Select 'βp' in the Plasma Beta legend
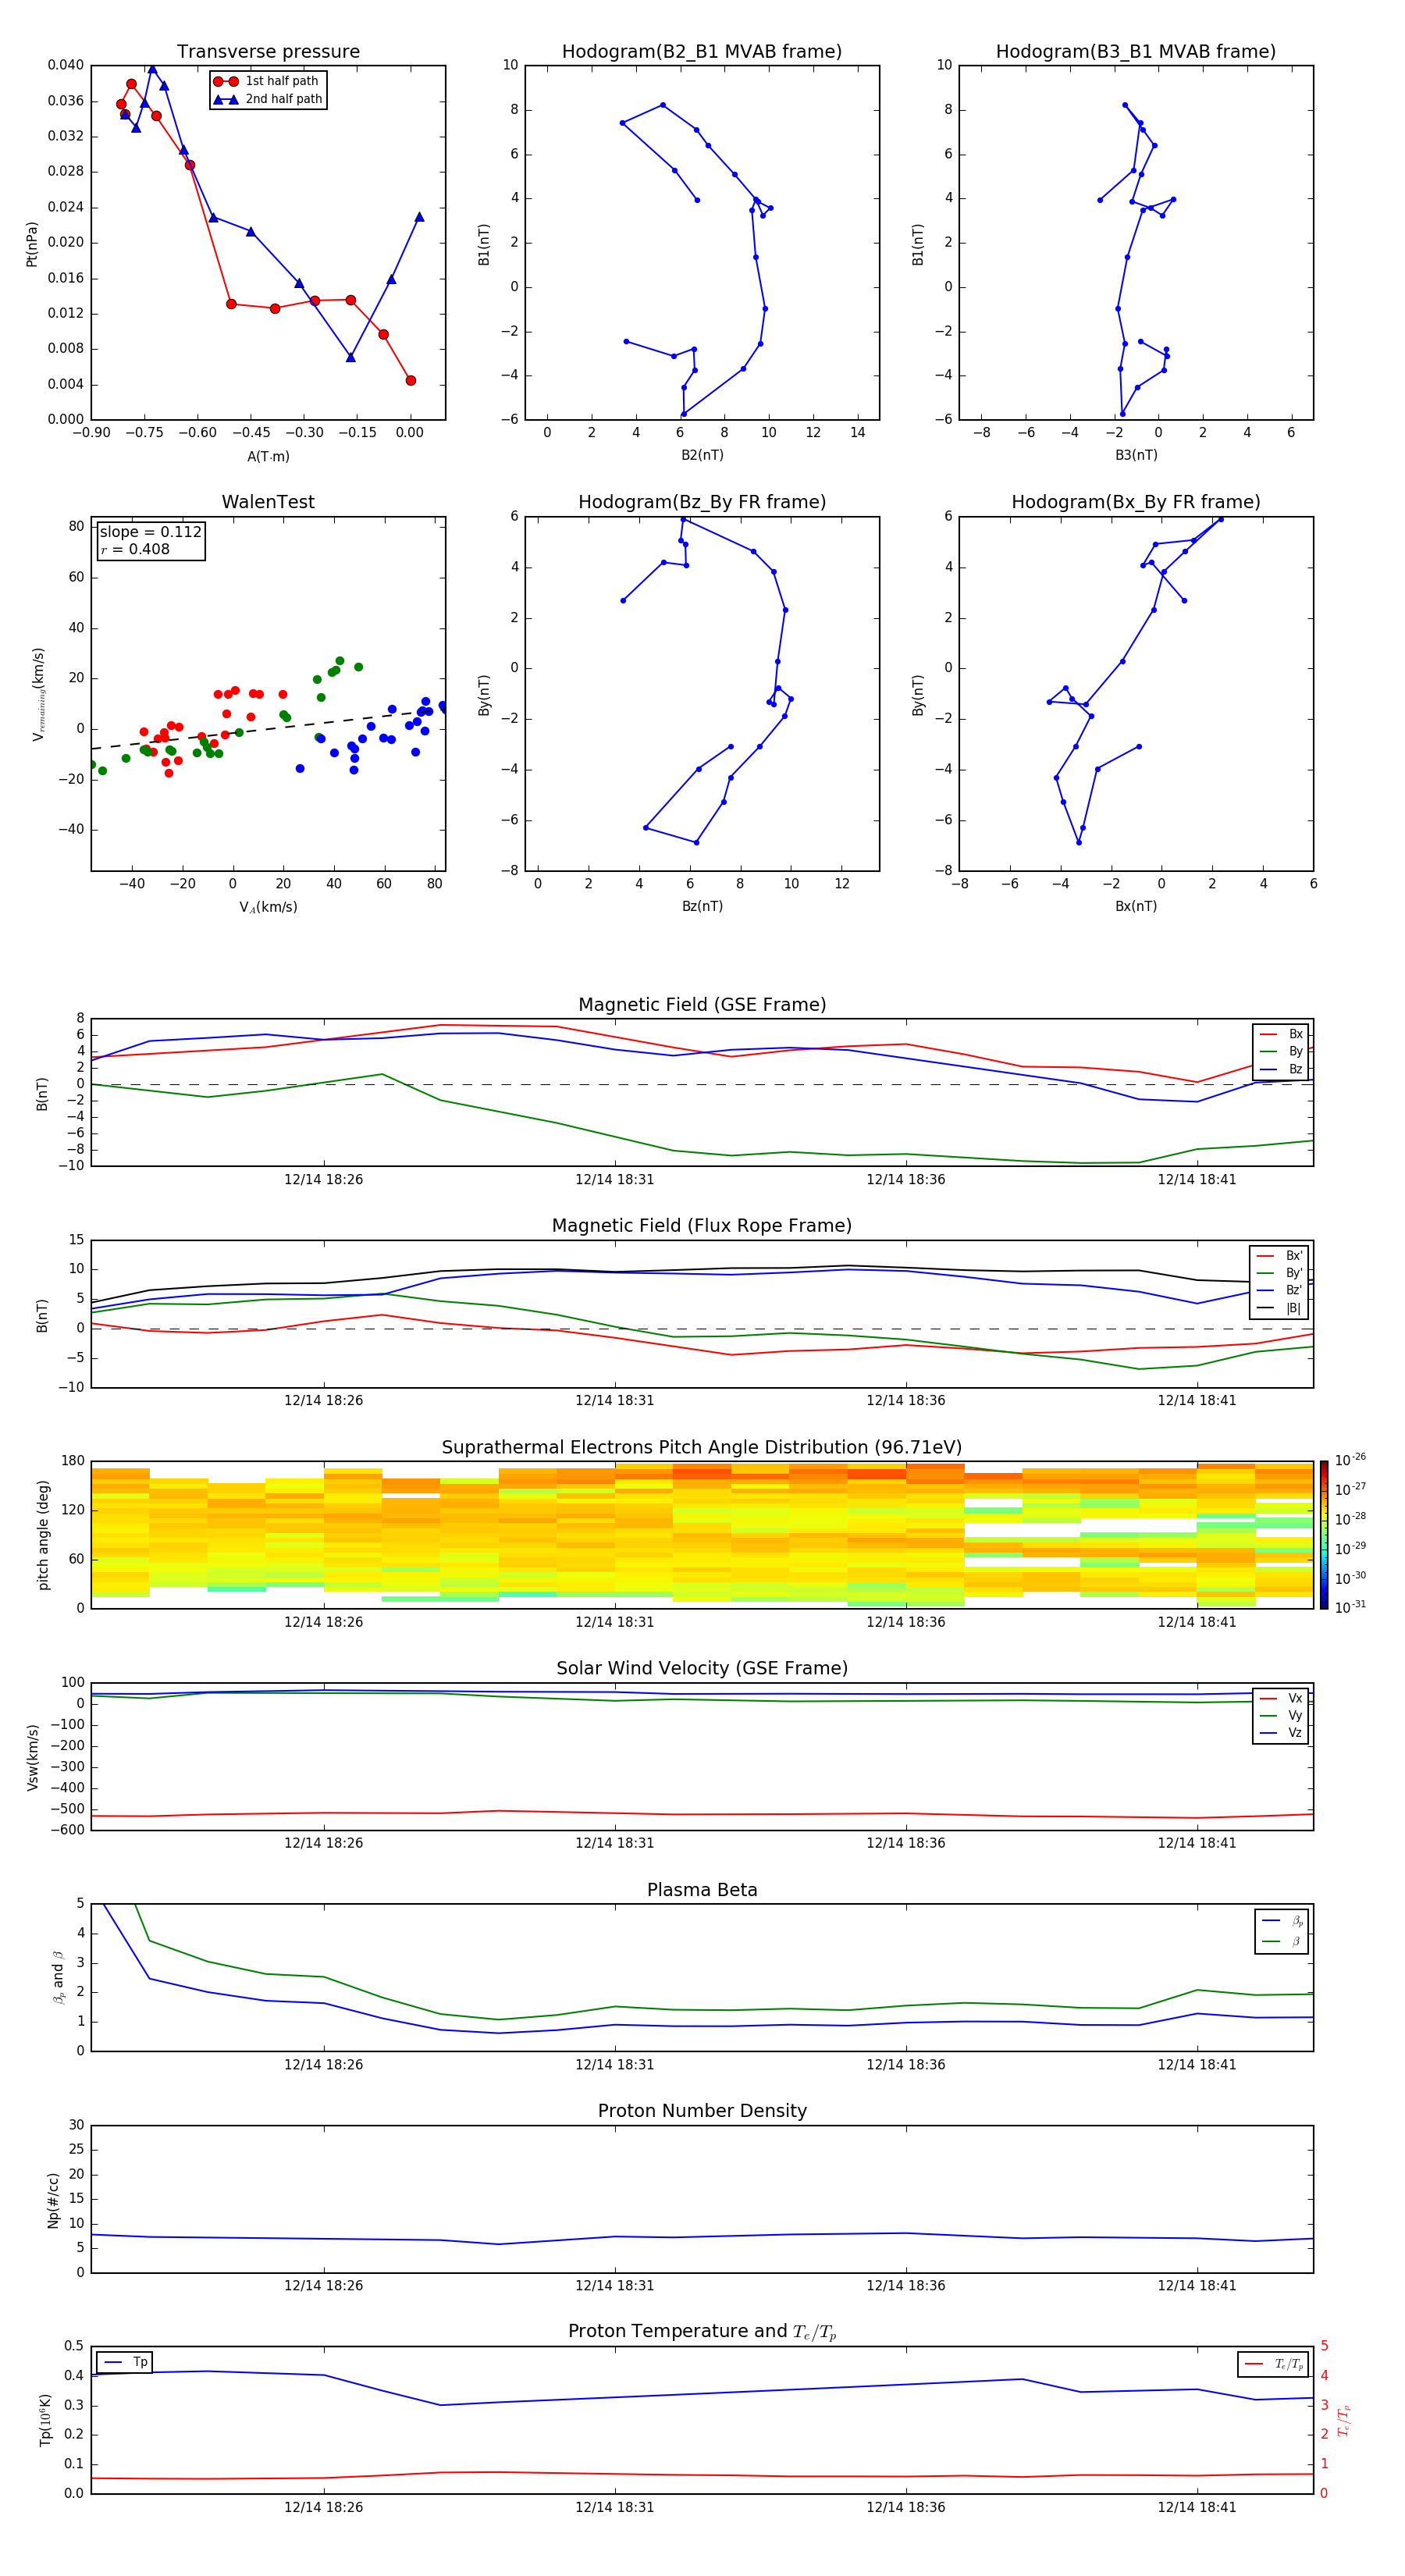 point(1282,1920)
